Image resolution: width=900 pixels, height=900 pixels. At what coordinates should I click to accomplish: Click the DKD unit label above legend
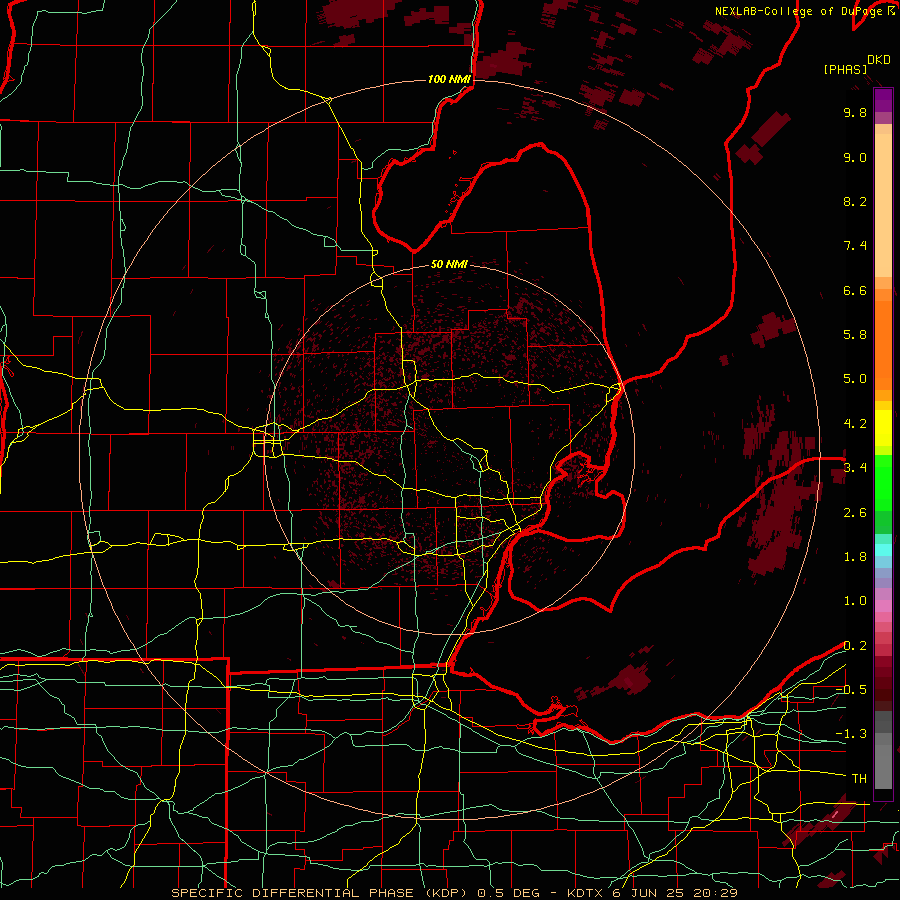[x=879, y=60]
